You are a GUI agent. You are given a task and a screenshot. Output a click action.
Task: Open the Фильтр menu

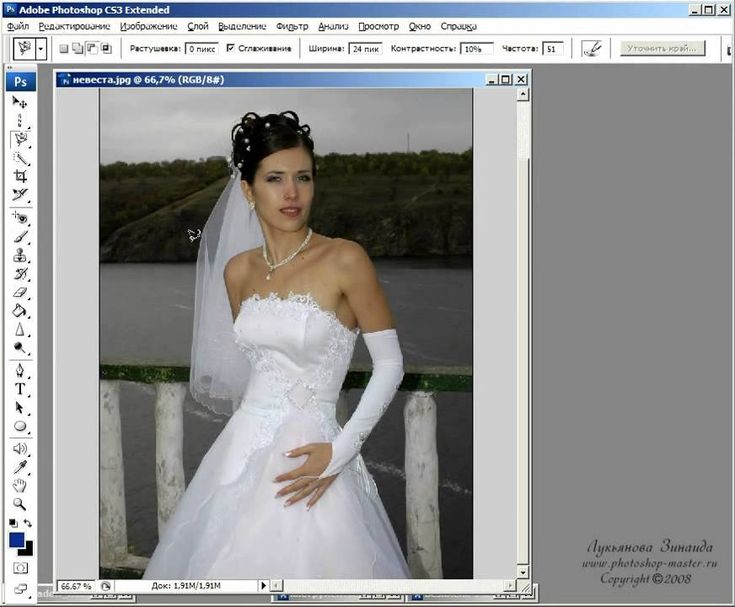(x=292, y=26)
